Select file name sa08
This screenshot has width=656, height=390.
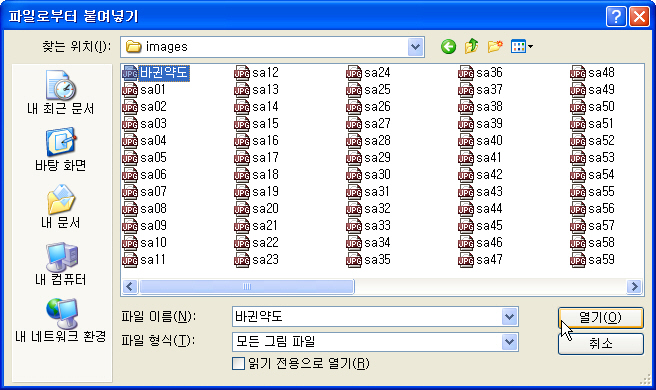(x=154, y=208)
